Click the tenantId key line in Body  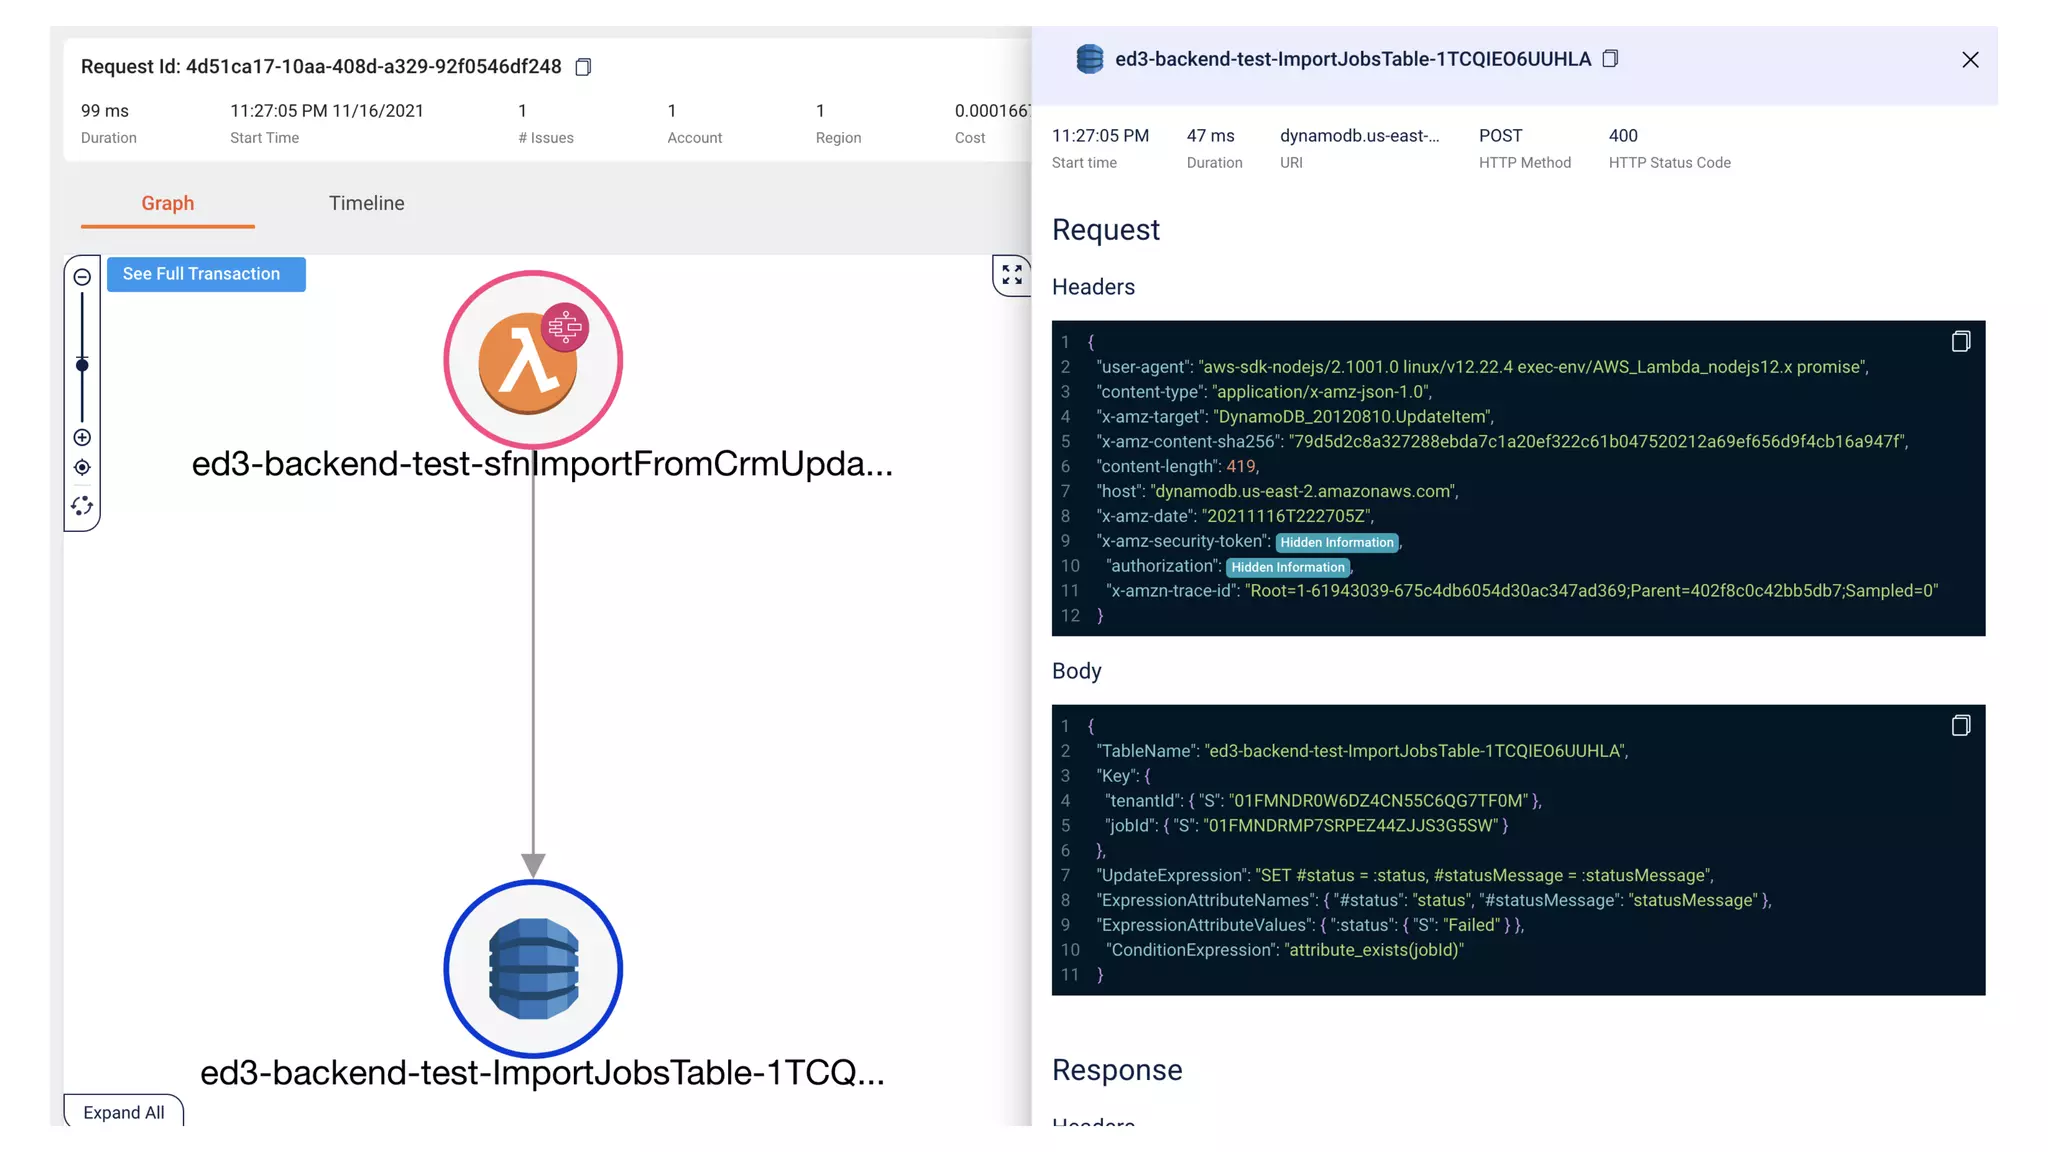pos(1323,801)
